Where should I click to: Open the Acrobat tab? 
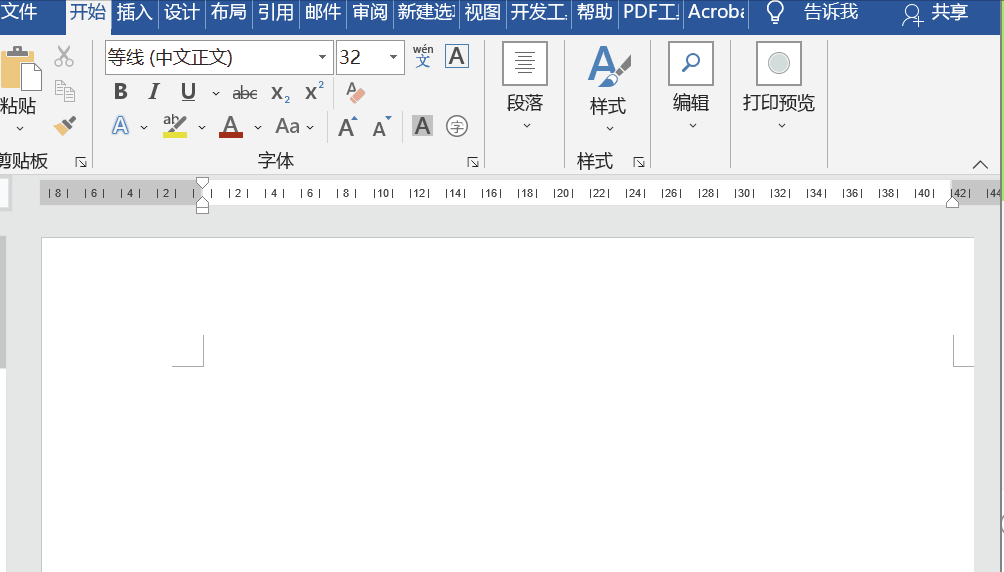(716, 12)
